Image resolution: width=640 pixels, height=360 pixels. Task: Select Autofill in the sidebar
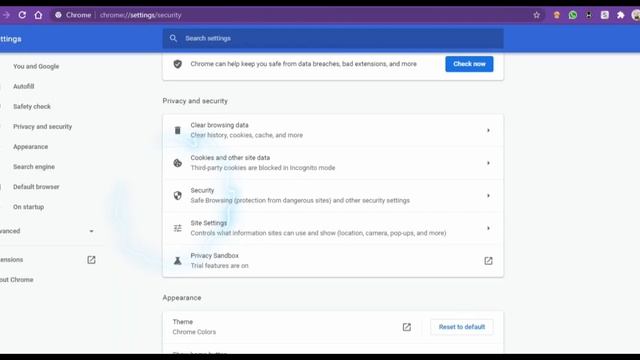(x=24, y=86)
